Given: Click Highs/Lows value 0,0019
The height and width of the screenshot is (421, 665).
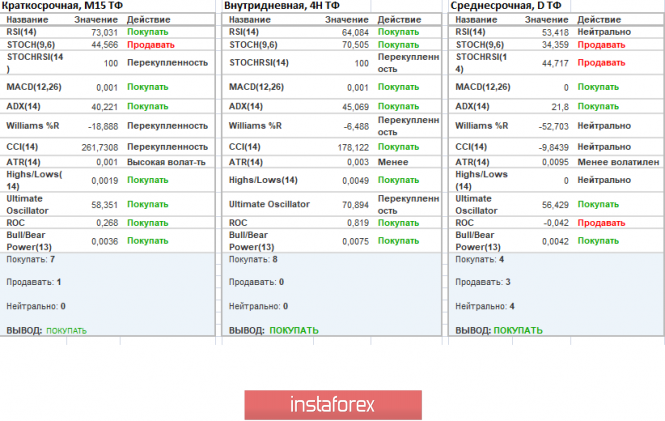Looking at the screenshot, I should click(104, 181).
